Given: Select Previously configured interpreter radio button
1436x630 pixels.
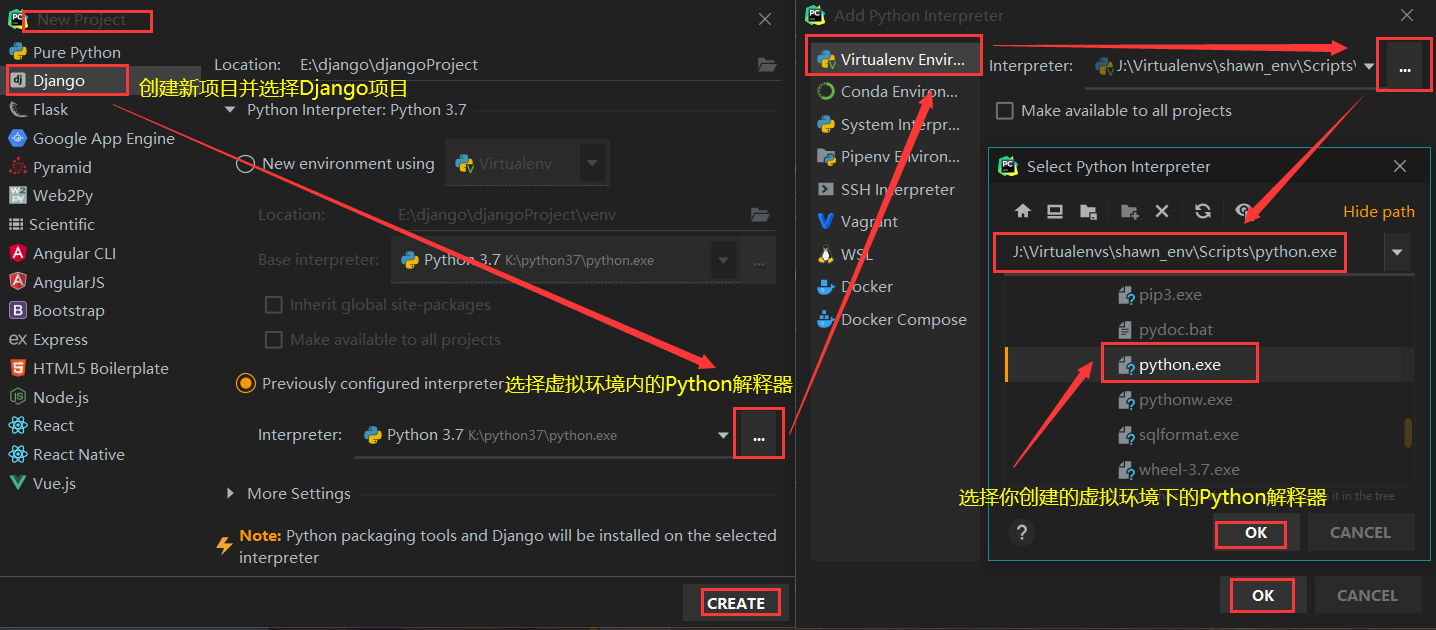Looking at the screenshot, I should pyautogui.click(x=245, y=384).
